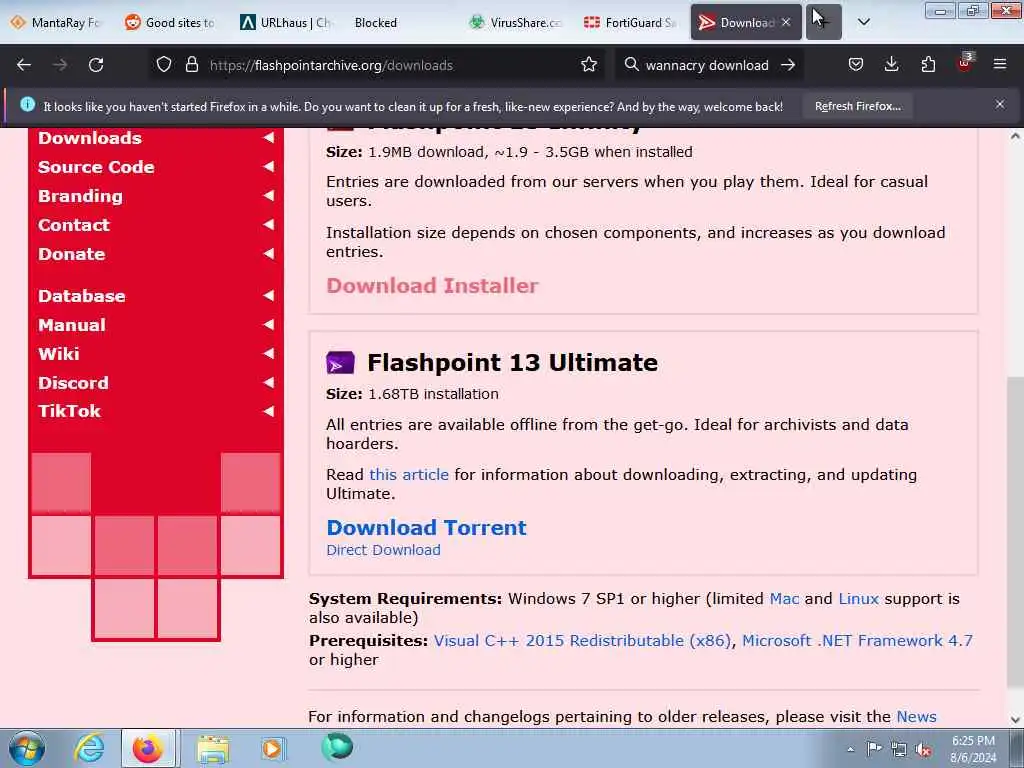The height and width of the screenshot is (768, 1024).
Task: Click the Flashpoint 13 Ultimate logo icon
Action: tap(340, 362)
